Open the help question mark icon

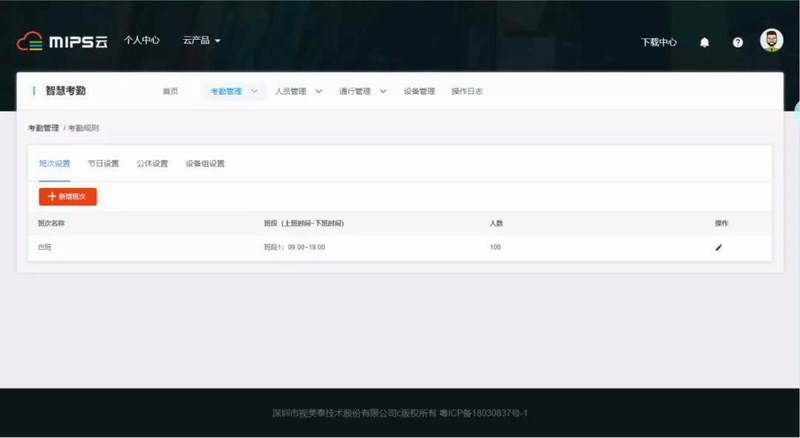tap(738, 42)
